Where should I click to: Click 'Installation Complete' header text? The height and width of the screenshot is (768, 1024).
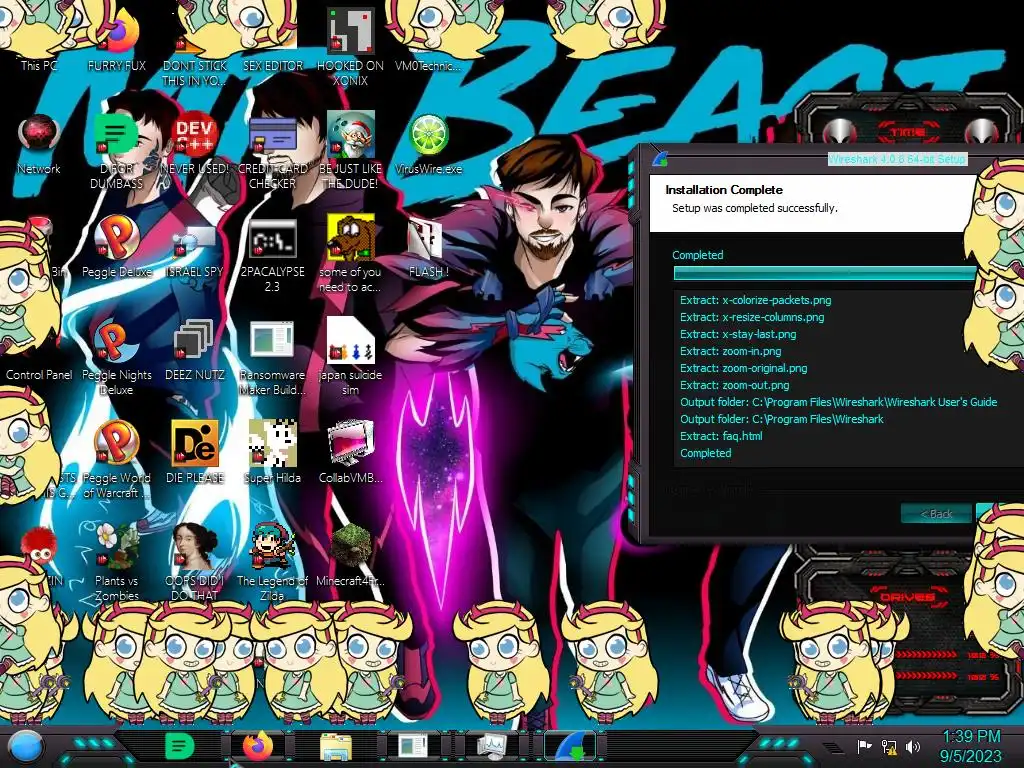tap(724, 190)
